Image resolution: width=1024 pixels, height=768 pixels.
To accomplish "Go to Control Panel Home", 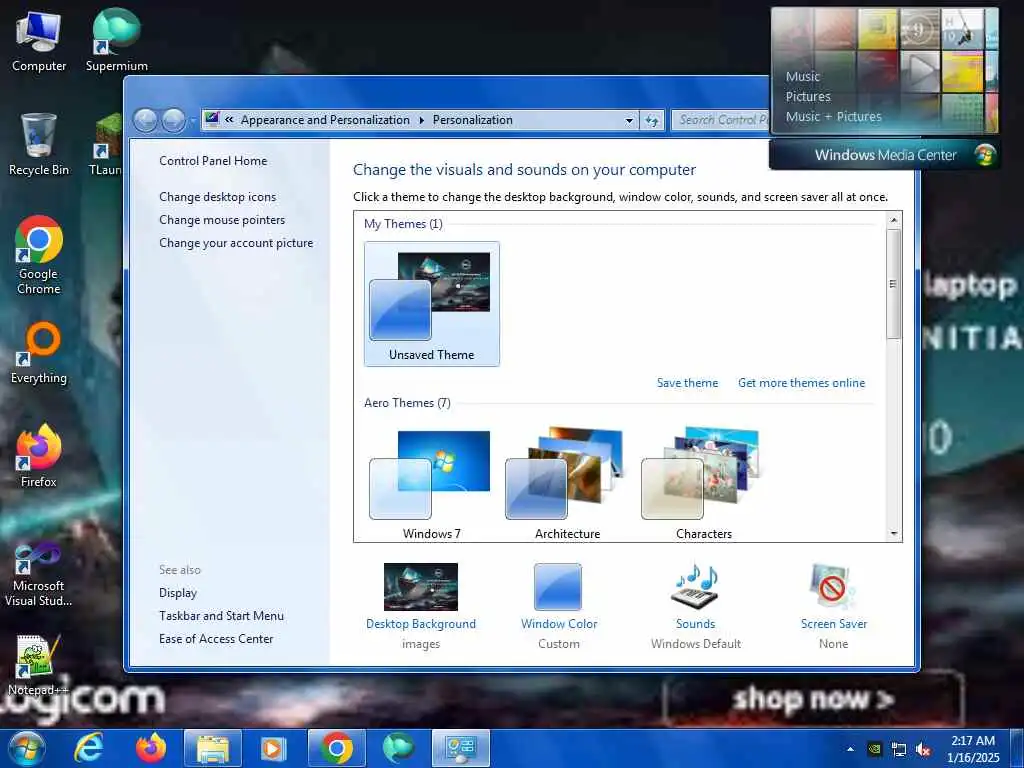I will (213, 161).
